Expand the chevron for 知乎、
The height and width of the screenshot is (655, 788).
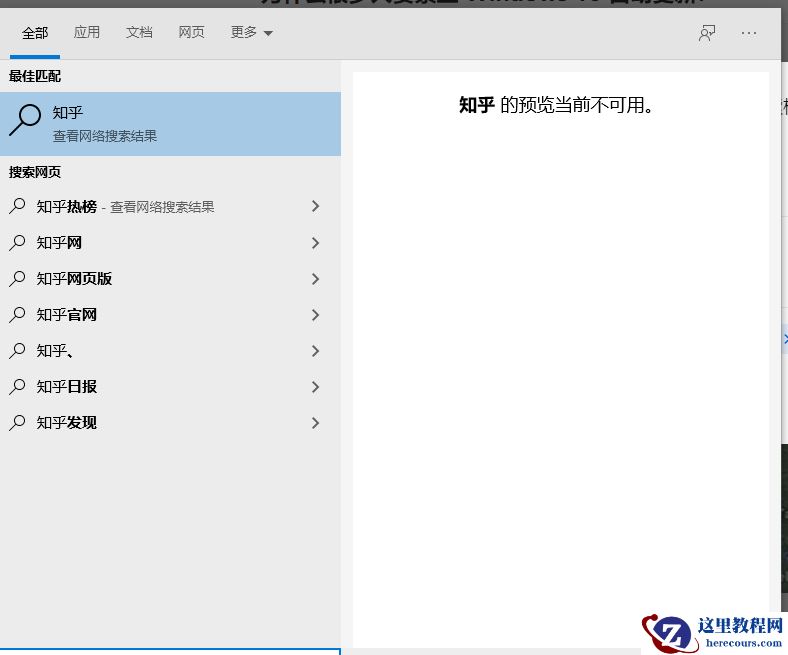pyautogui.click(x=316, y=351)
